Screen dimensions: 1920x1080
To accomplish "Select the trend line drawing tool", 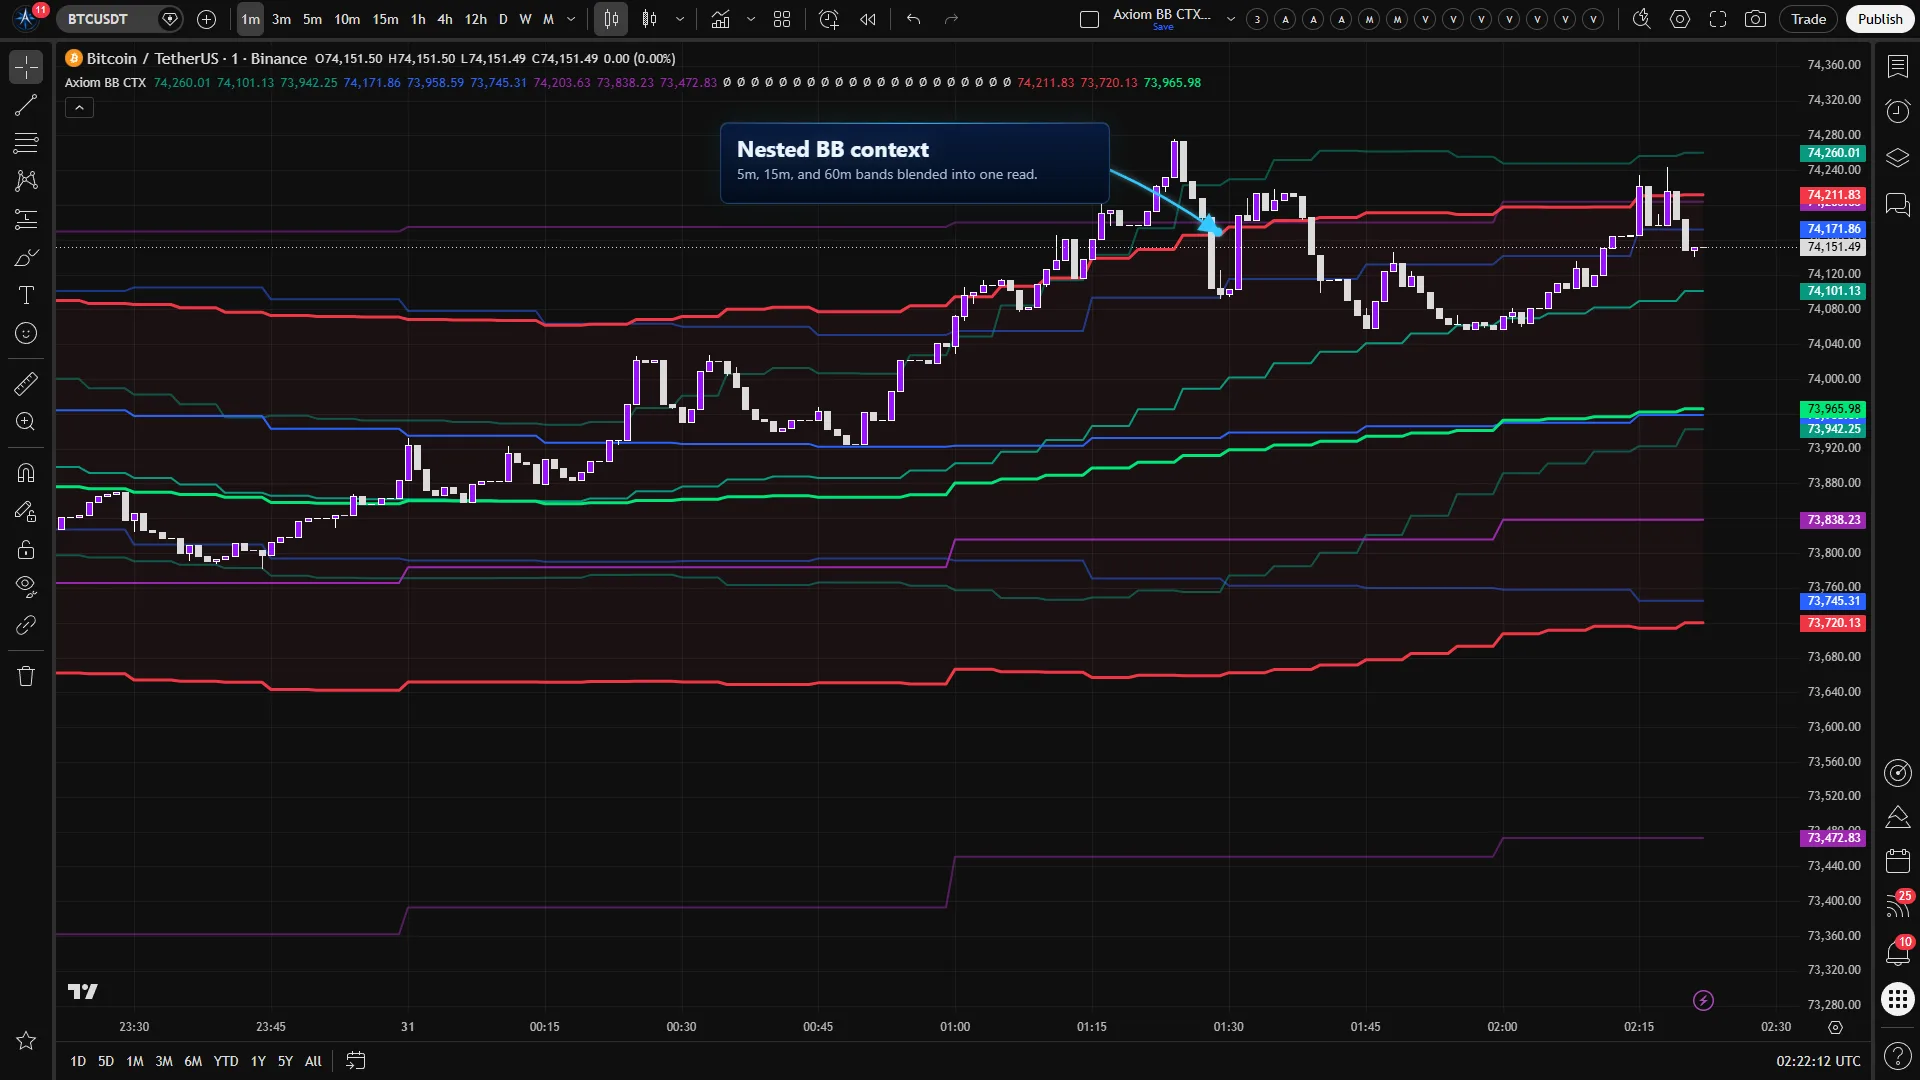I will (x=26, y=105).
